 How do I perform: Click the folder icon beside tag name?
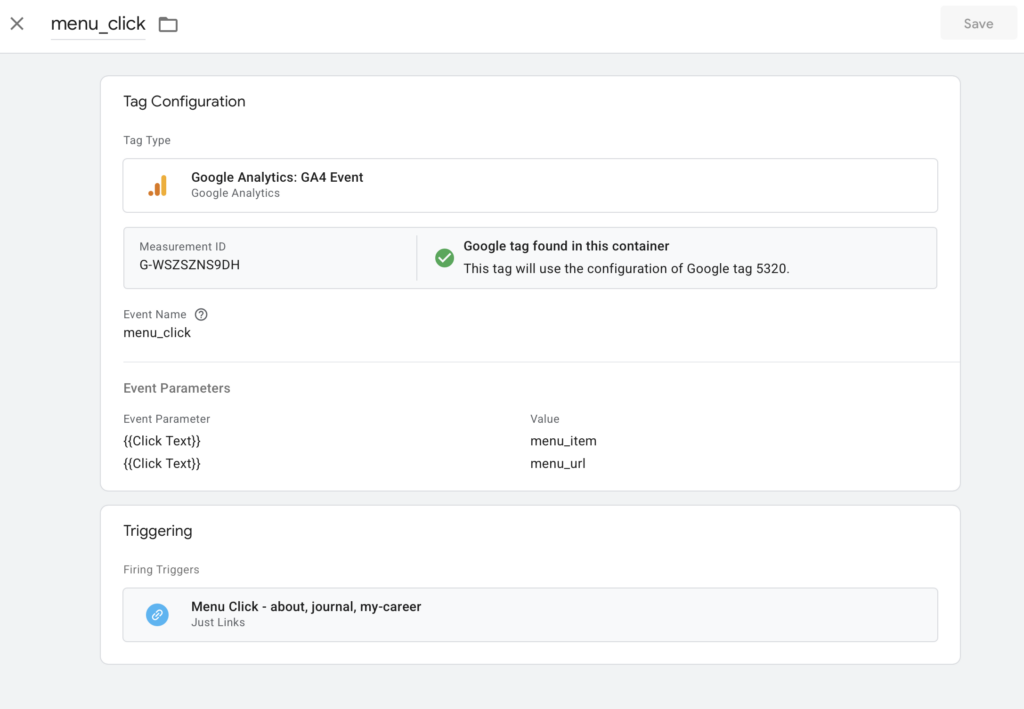click(168, 24)
